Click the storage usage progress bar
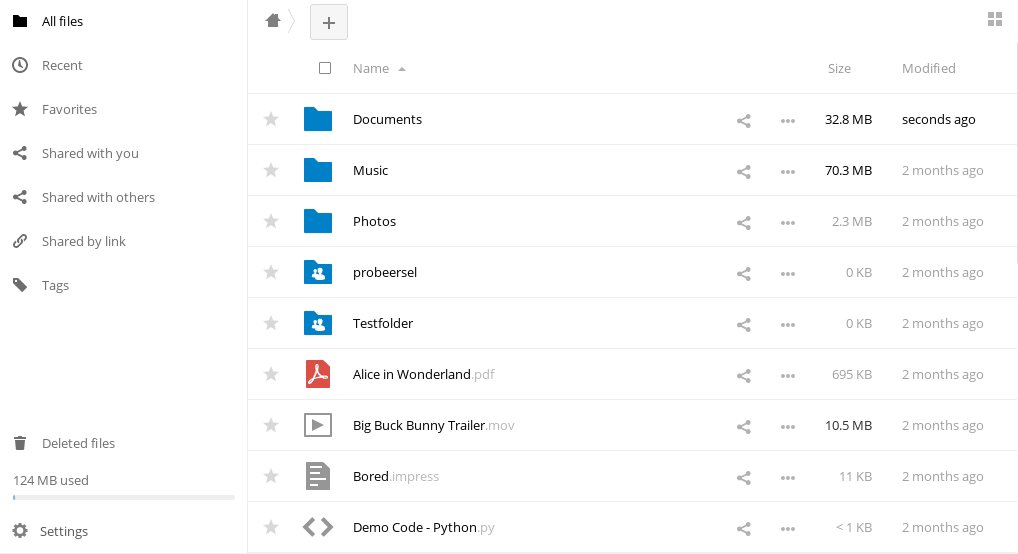The width and height of the screenshot is (1018, 554). [x=124, y=497]
